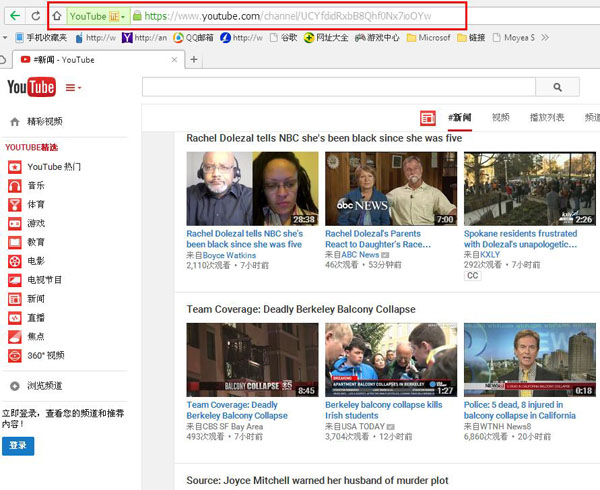Toggle the YouTube guide menu icon
The width and height of the screenshot is (600, 490).
click(73, 88)
